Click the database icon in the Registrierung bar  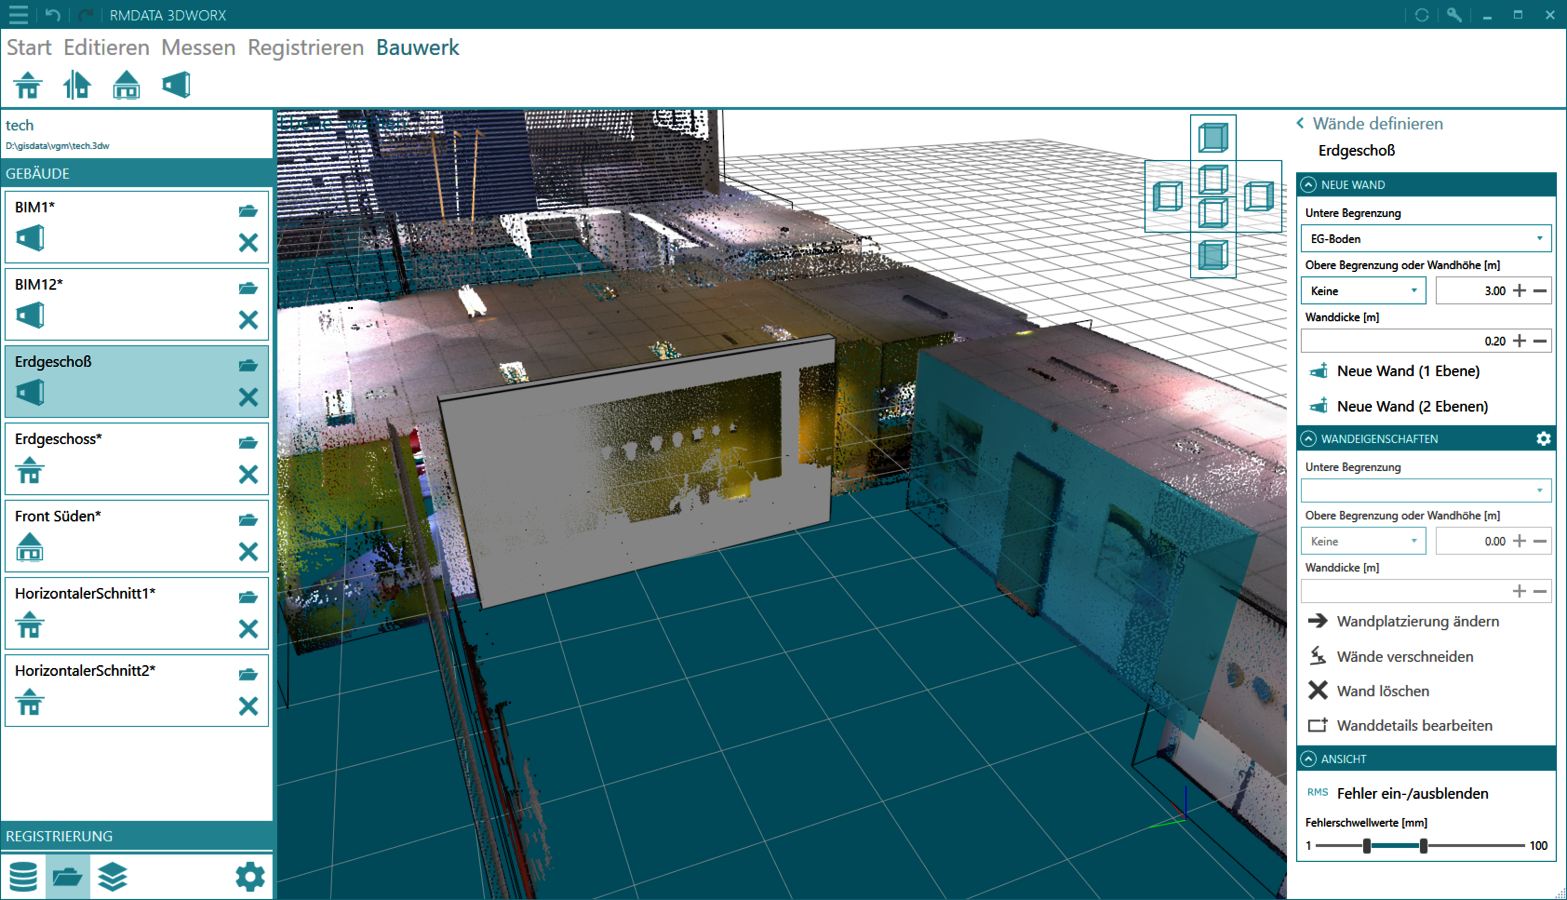click(23, 877)
